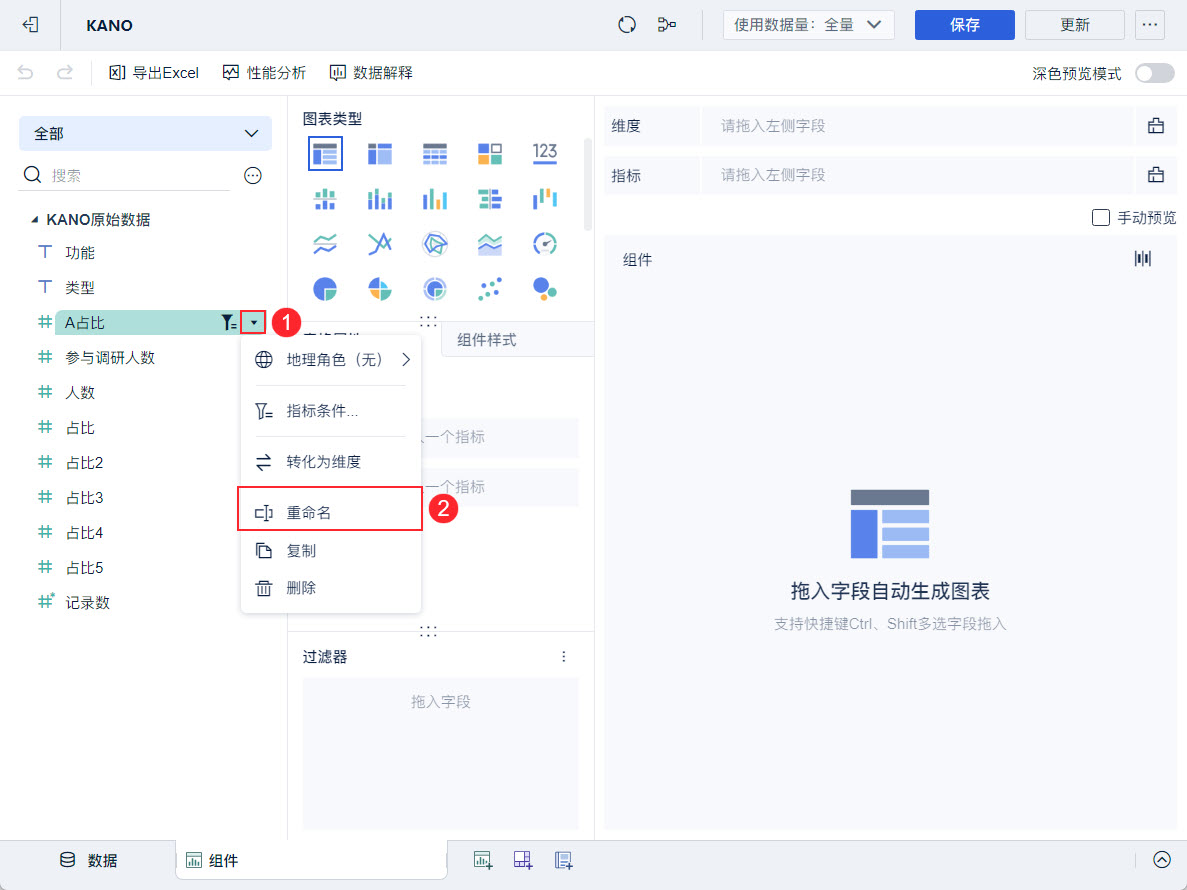Viewport: 1187px width, 890px height.
Task: Click the 更新 button
Action: (1074, 25)
